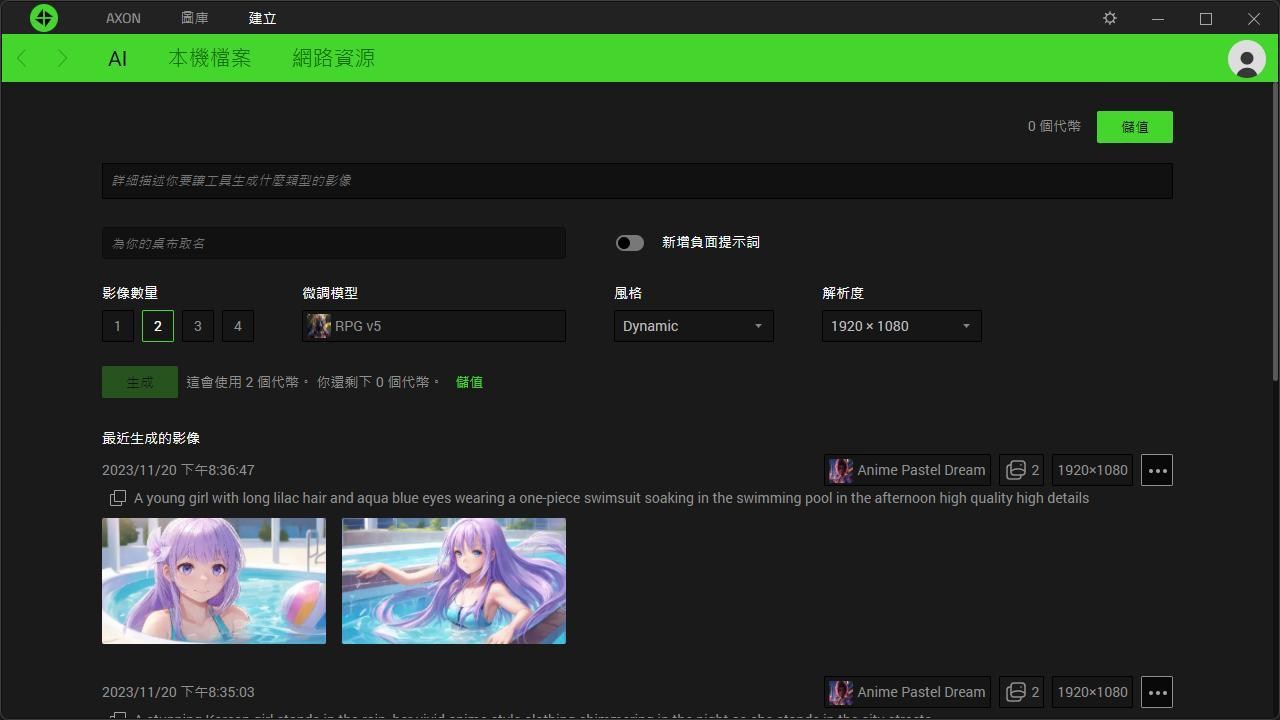Copy the lilac hair girl prompt text
1280x720 pixels.
(118, 498)
